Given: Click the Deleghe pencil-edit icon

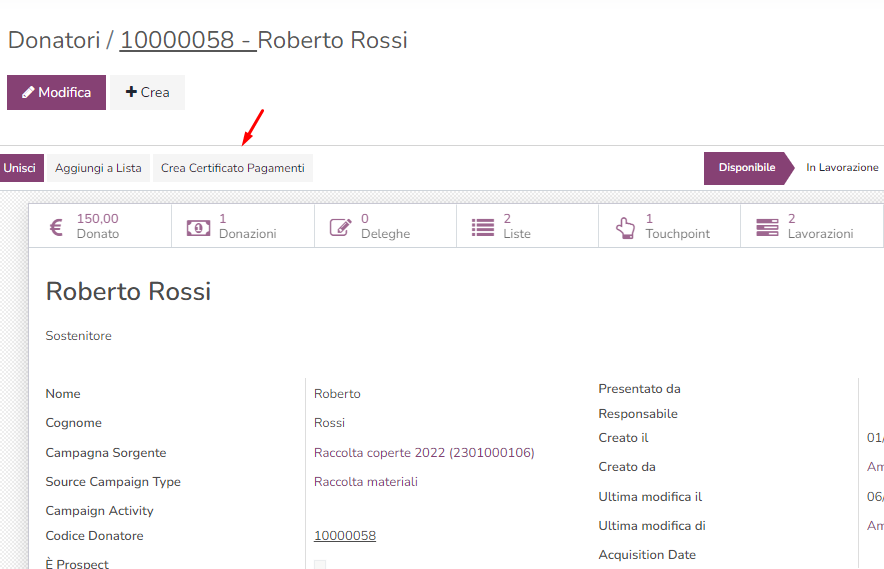Looking at the screenshot, I should pyautogui.click(x=341, y=227).
